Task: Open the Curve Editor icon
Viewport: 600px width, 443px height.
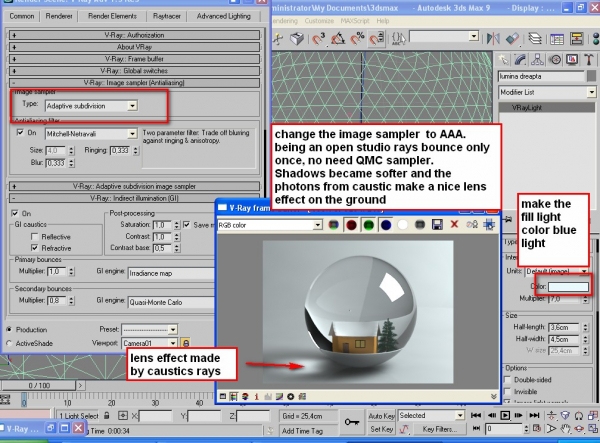Action: tap(557, 39)
